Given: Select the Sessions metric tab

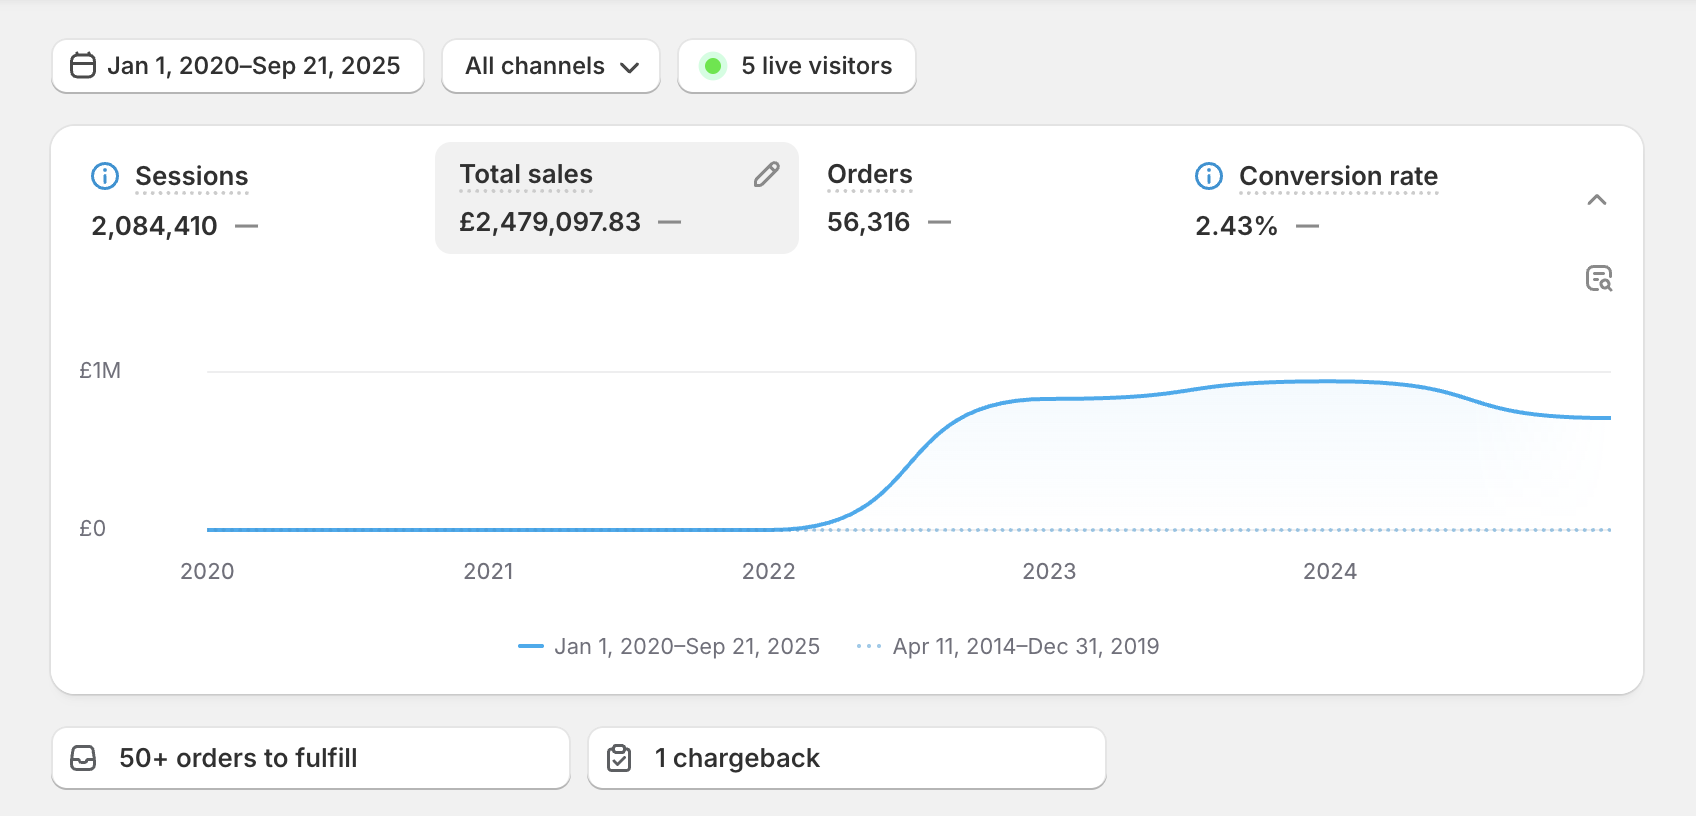Looking at the screenshot, I should point(191,177).
